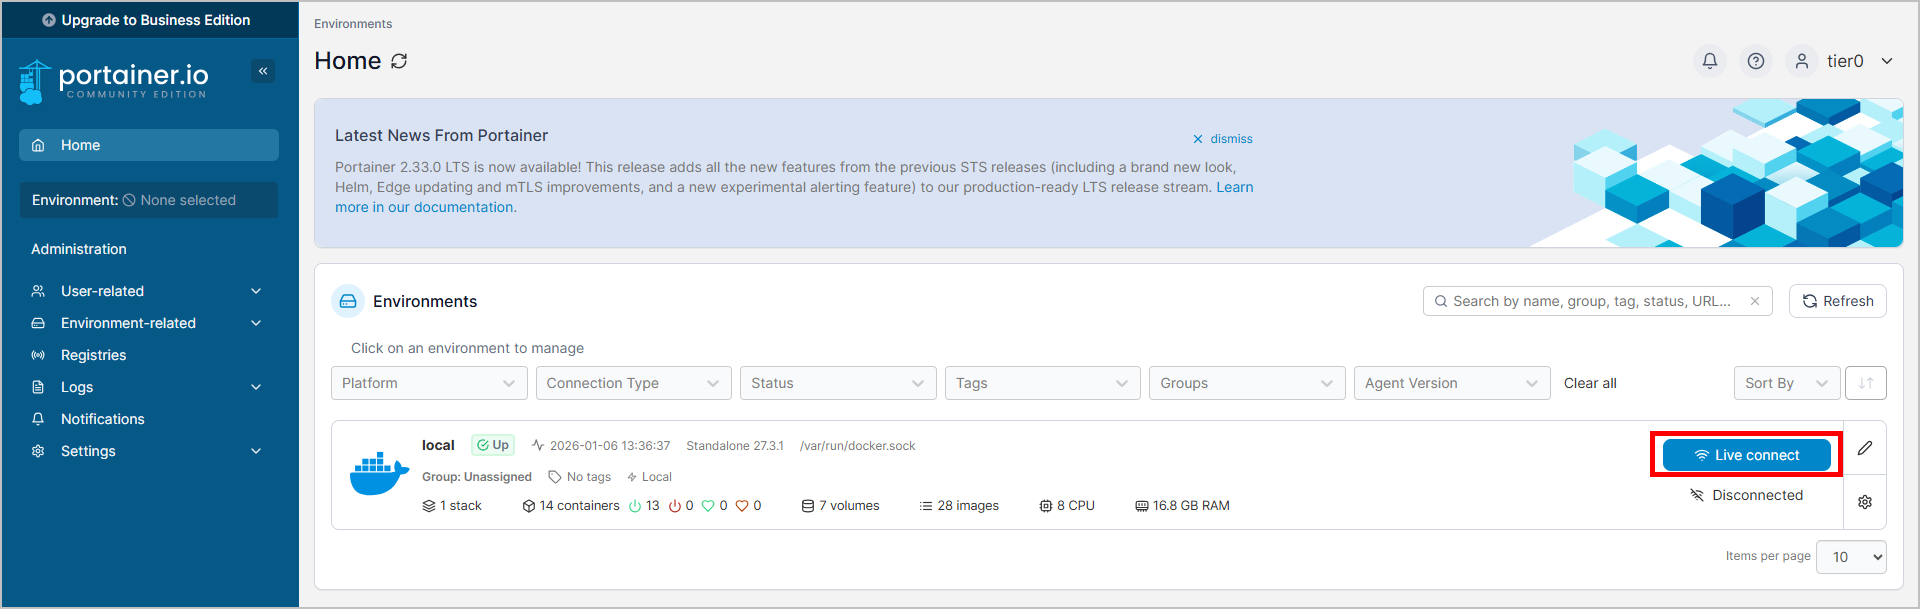Open the Connection Type filter dropdown
1920x609 pixels.
[x=633, y=383]
